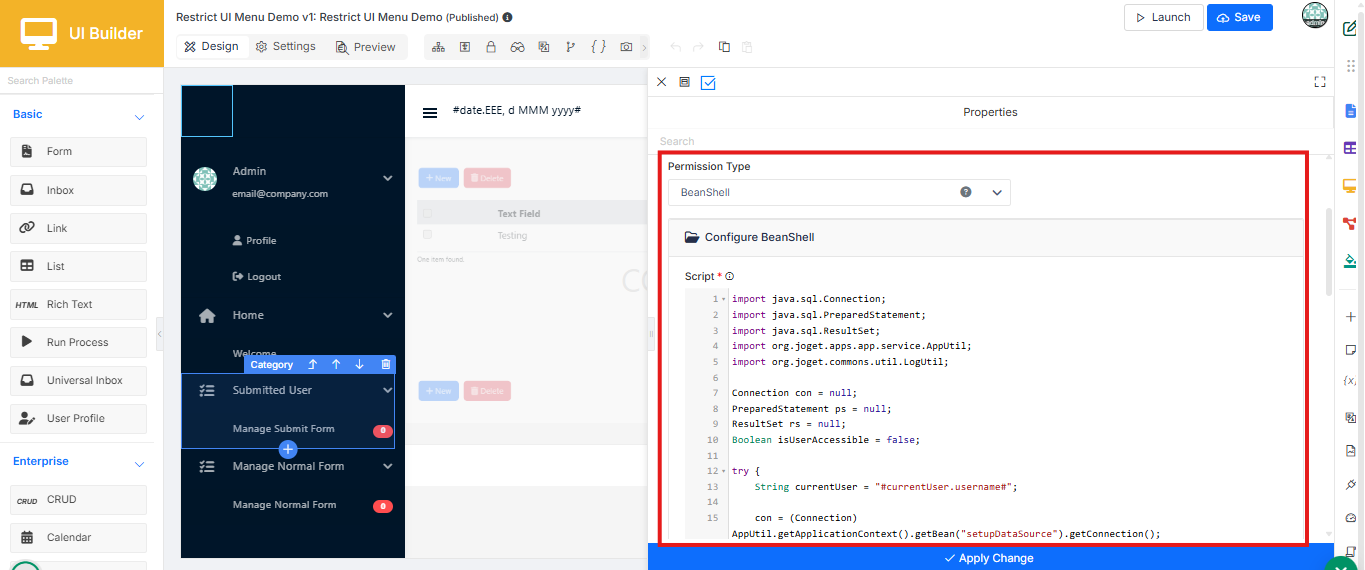Screen dimensions: 1365x570
Task: Collapse the Basic palette section
Action: (139, 116)
